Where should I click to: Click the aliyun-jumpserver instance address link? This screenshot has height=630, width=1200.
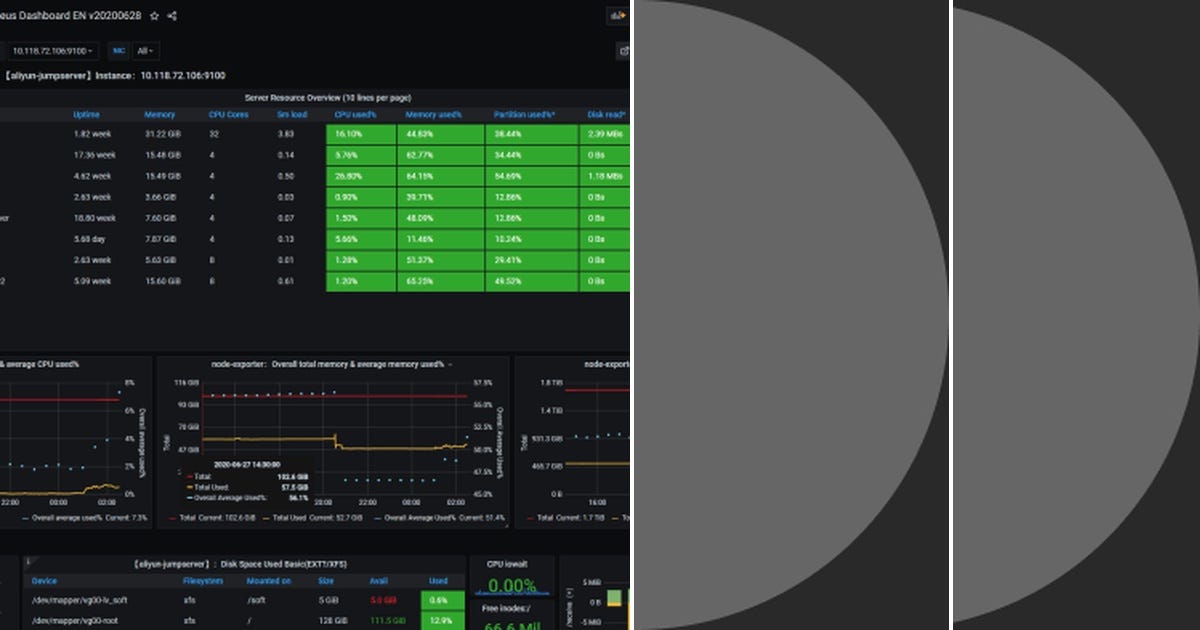coord(181,75)
